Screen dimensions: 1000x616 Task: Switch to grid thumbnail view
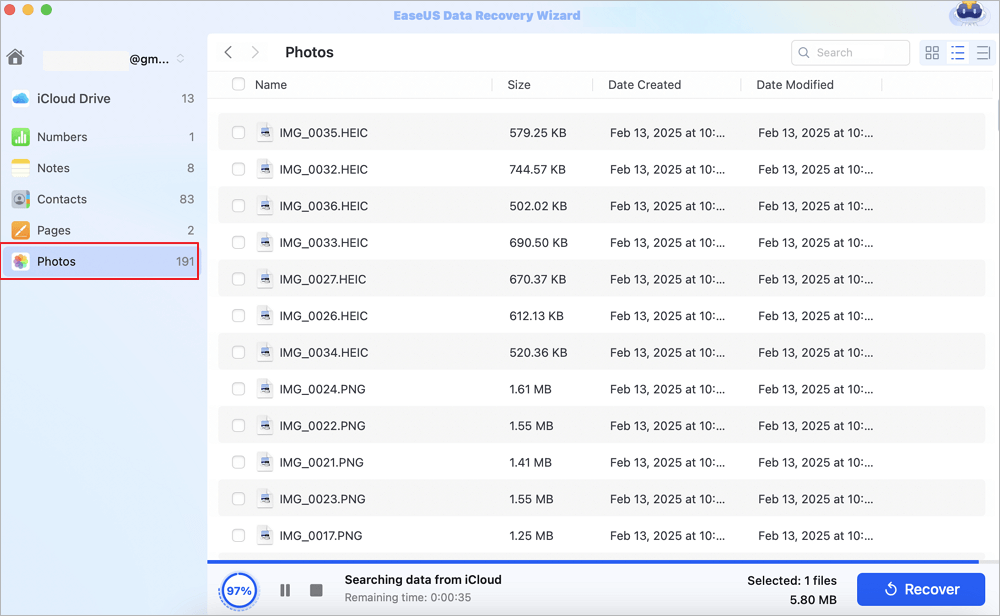(x=932, y=53)
